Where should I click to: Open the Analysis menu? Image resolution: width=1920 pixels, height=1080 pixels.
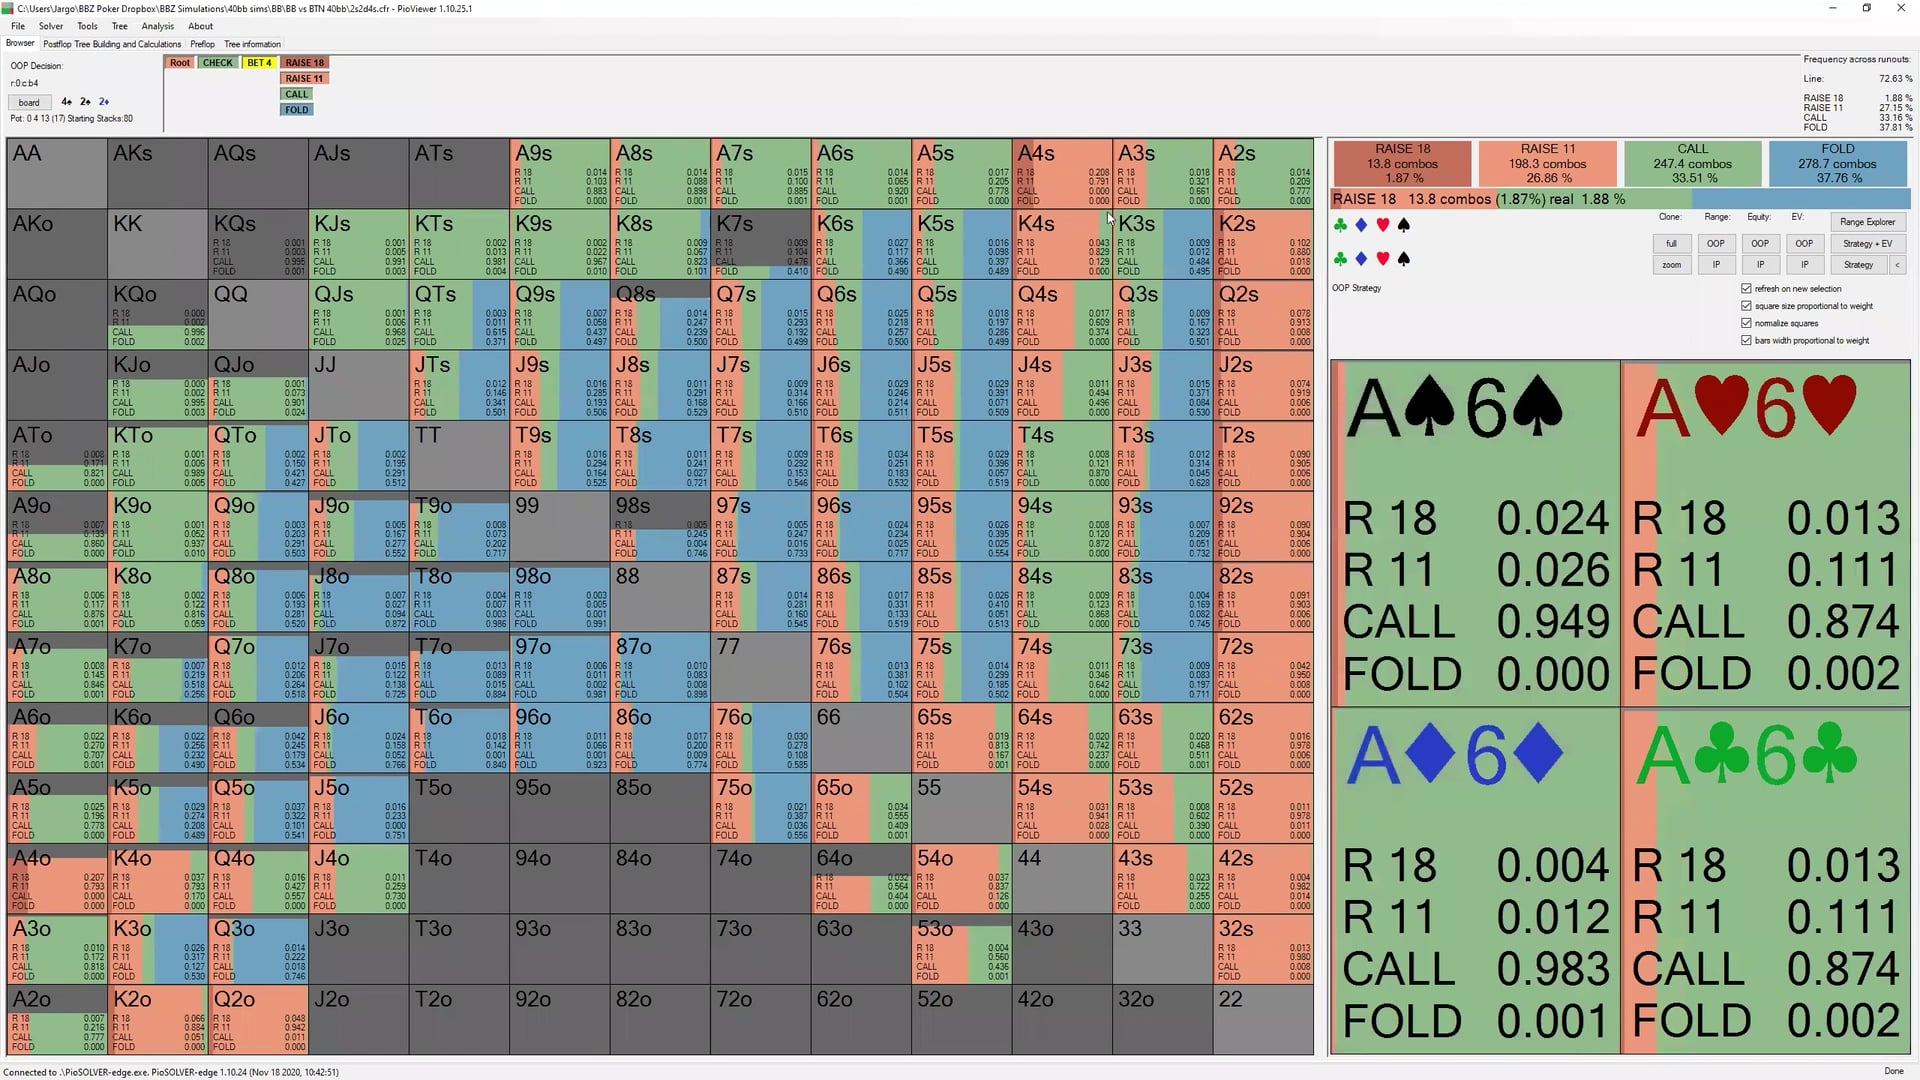pos(157,26)
